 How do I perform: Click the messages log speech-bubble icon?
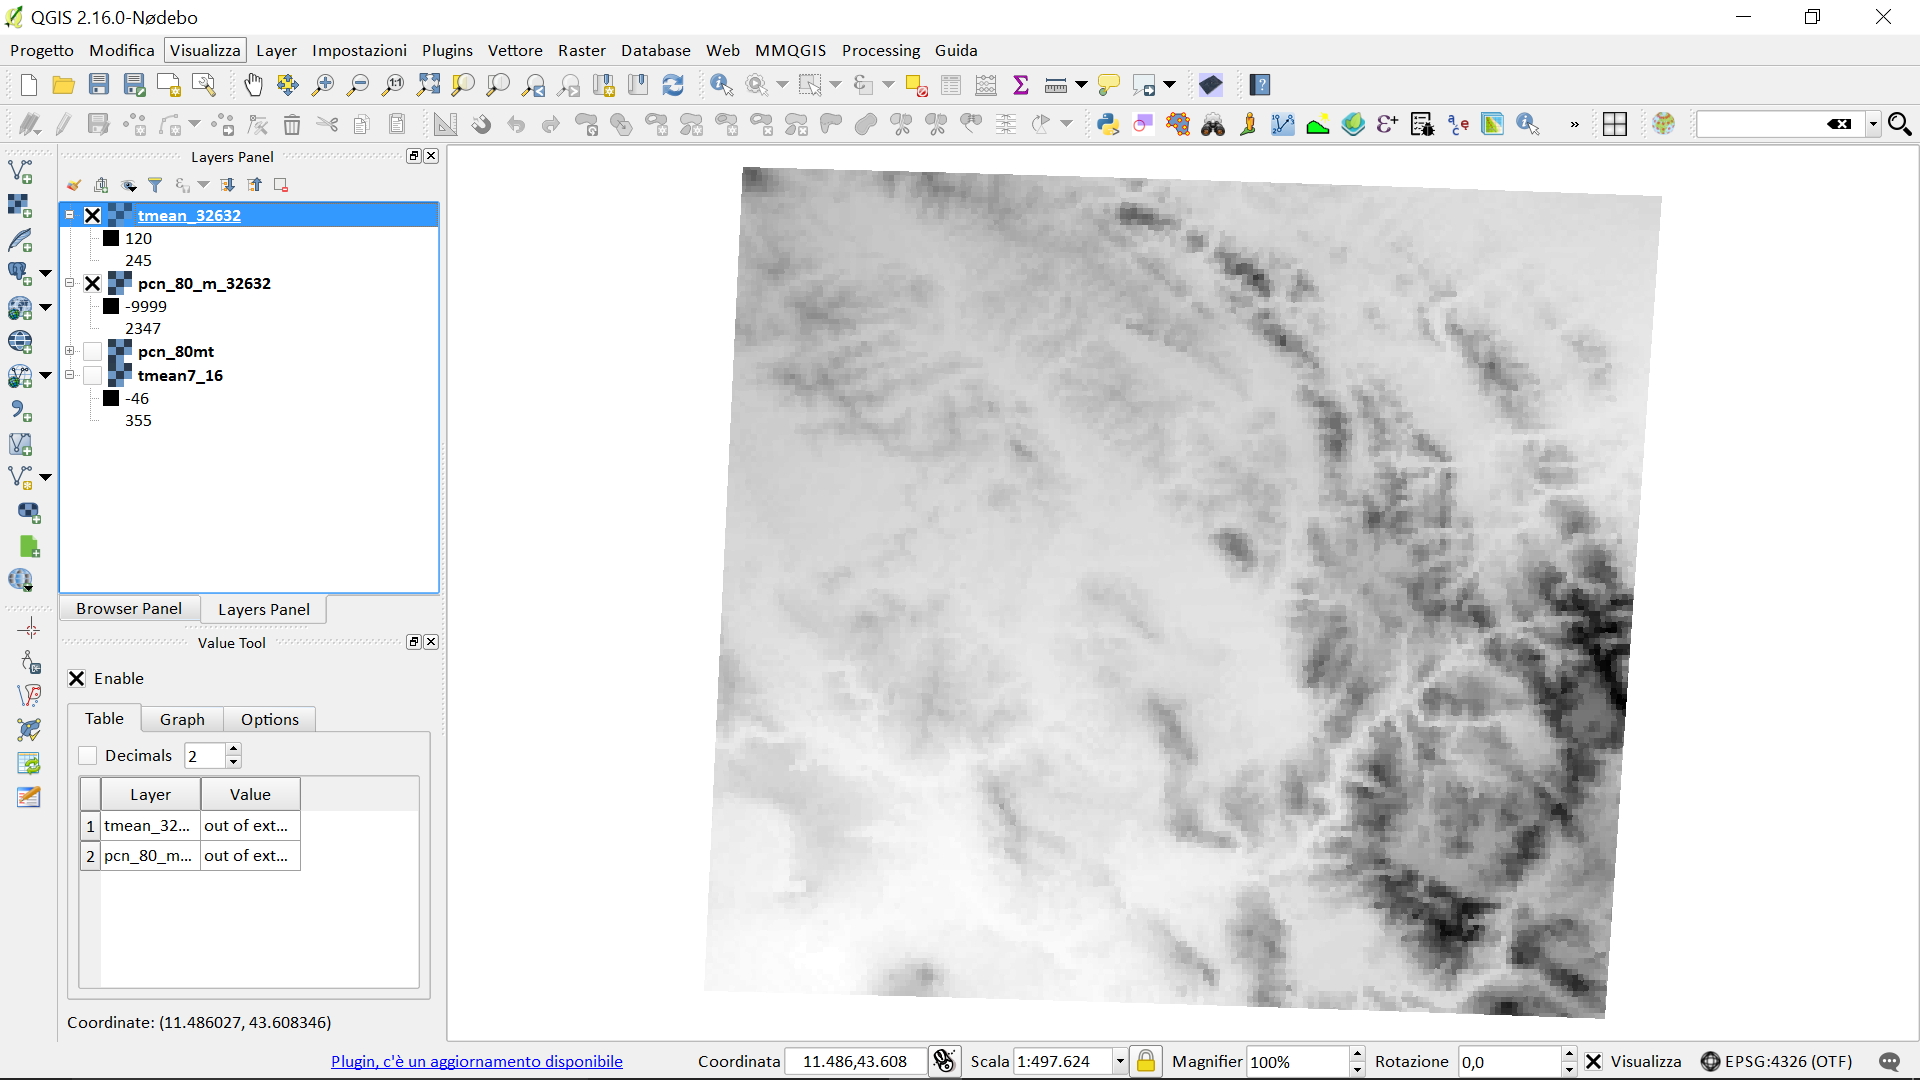point(1889,1061)
